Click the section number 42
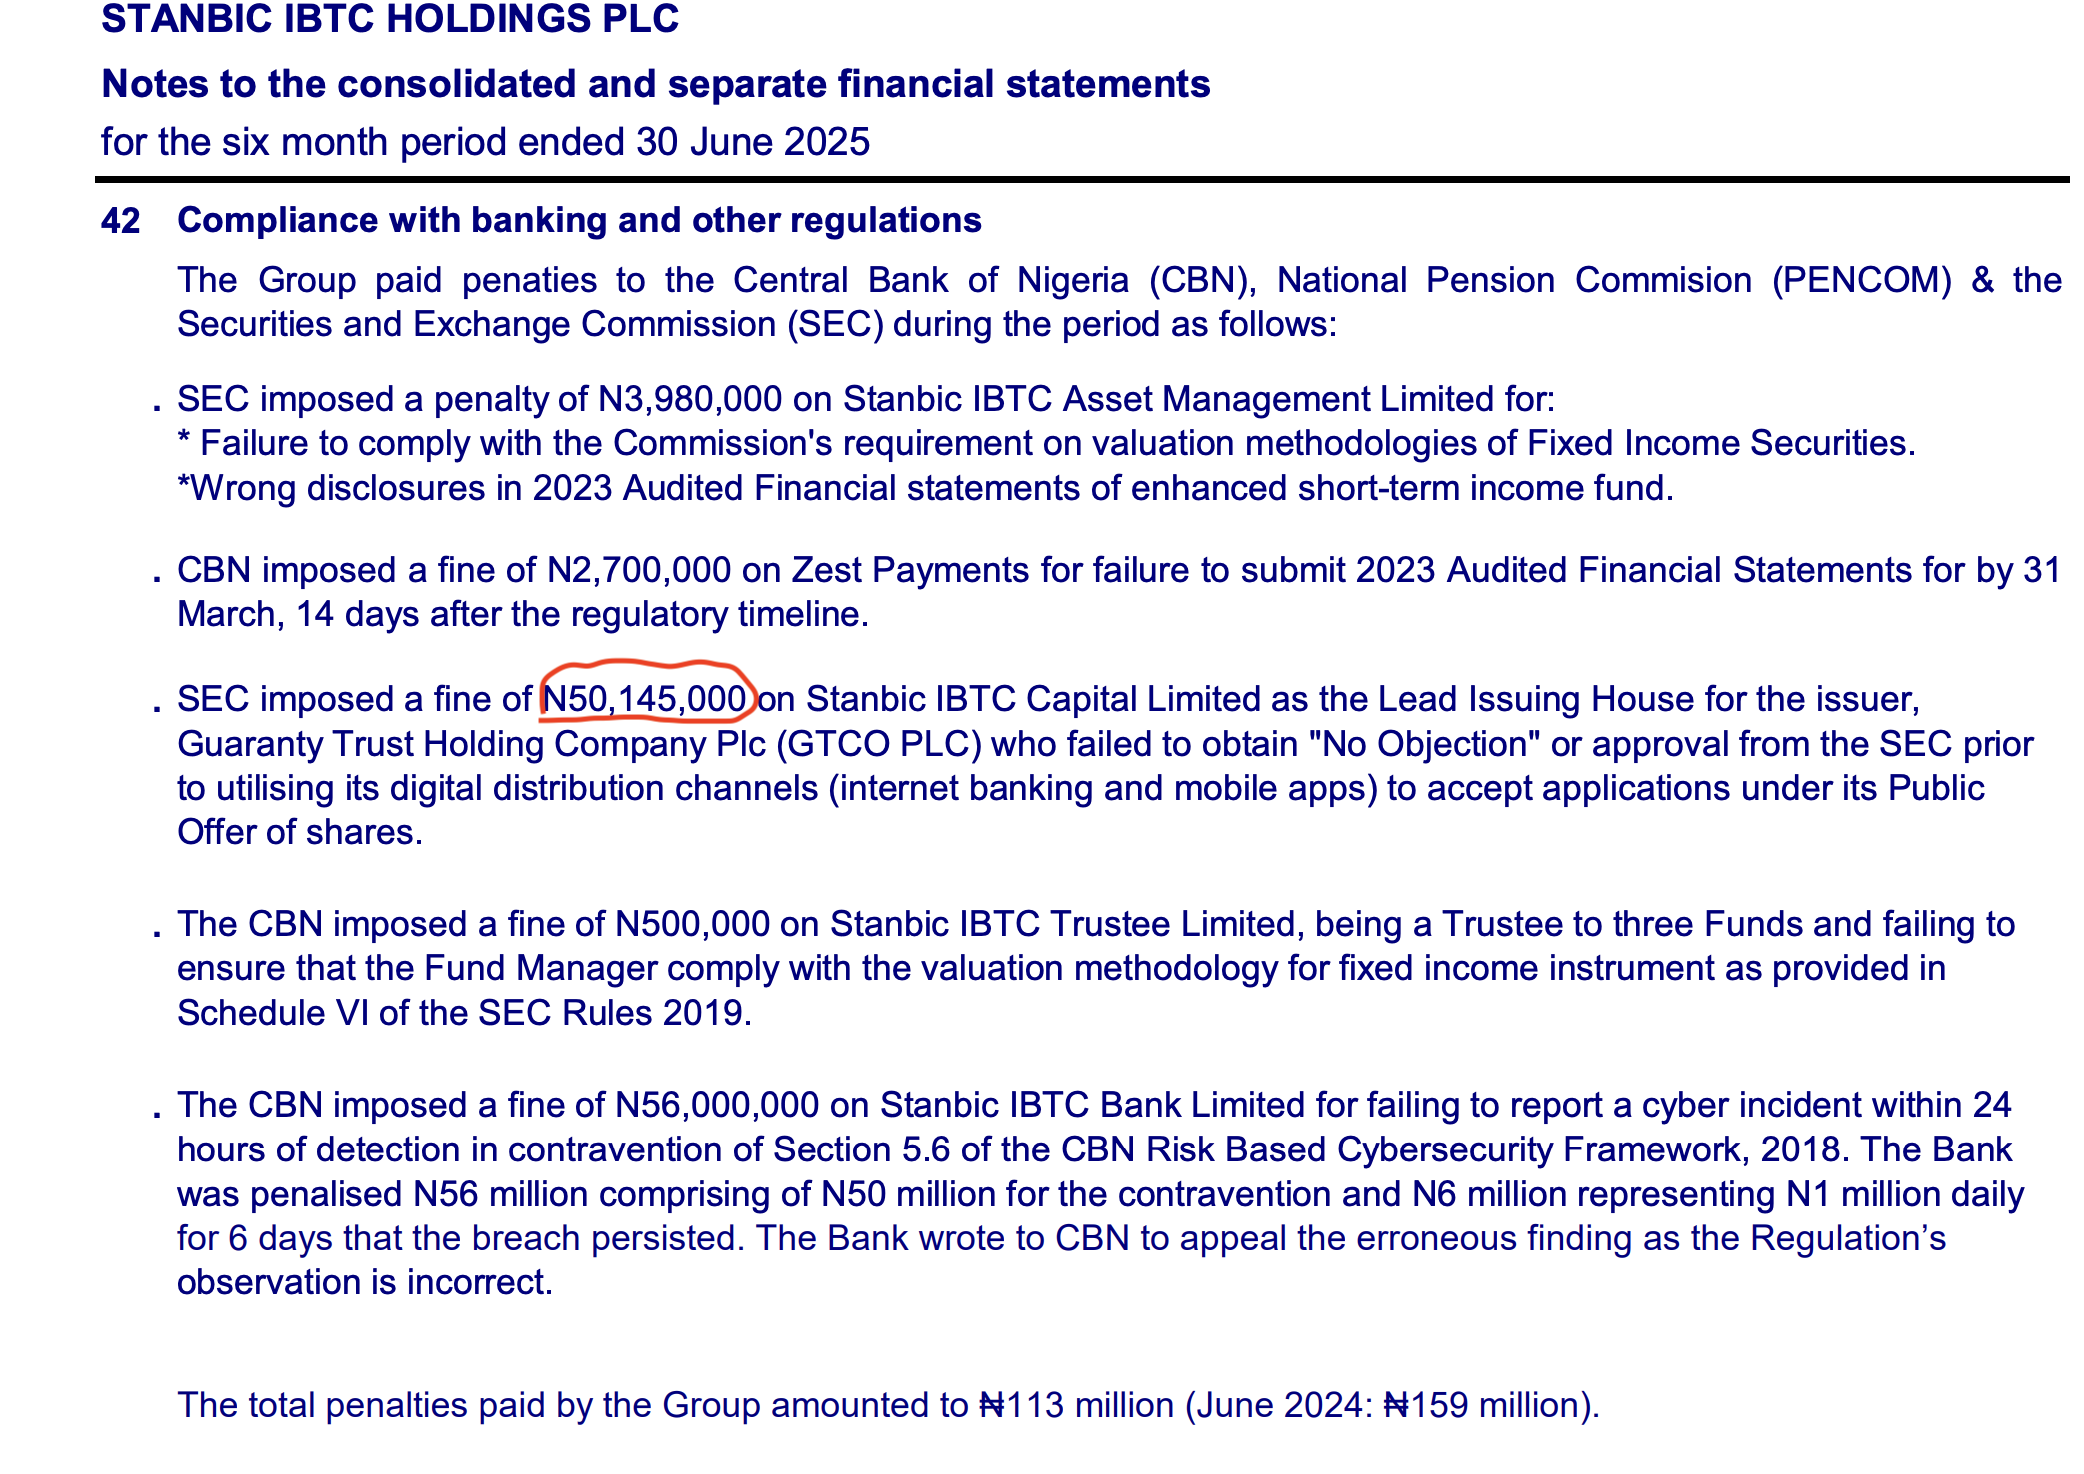This screenshot has height=1474, width=2084. [120, 221]
